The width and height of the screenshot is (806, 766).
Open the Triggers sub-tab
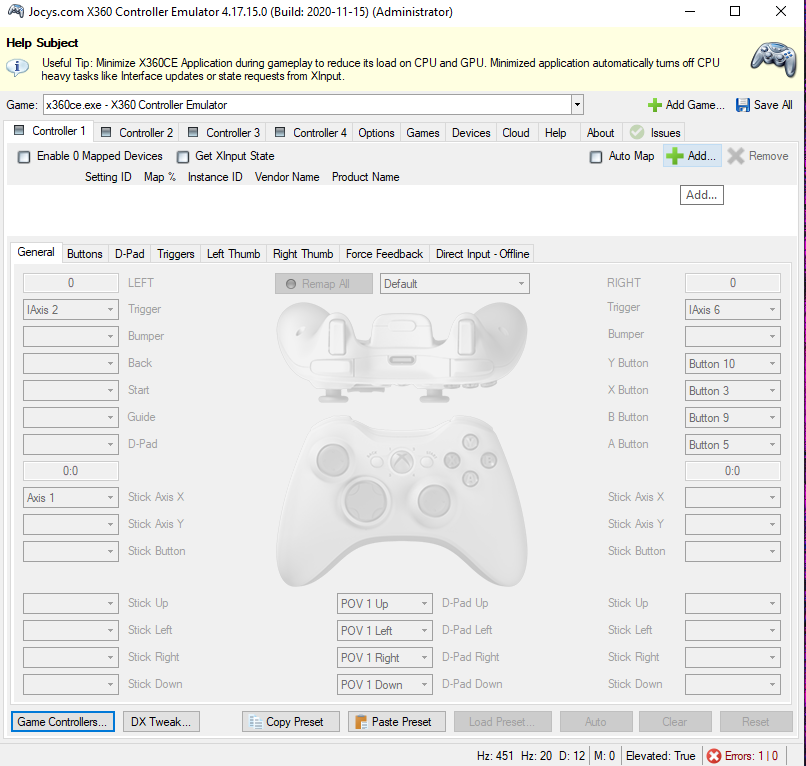tap(176, 254)
